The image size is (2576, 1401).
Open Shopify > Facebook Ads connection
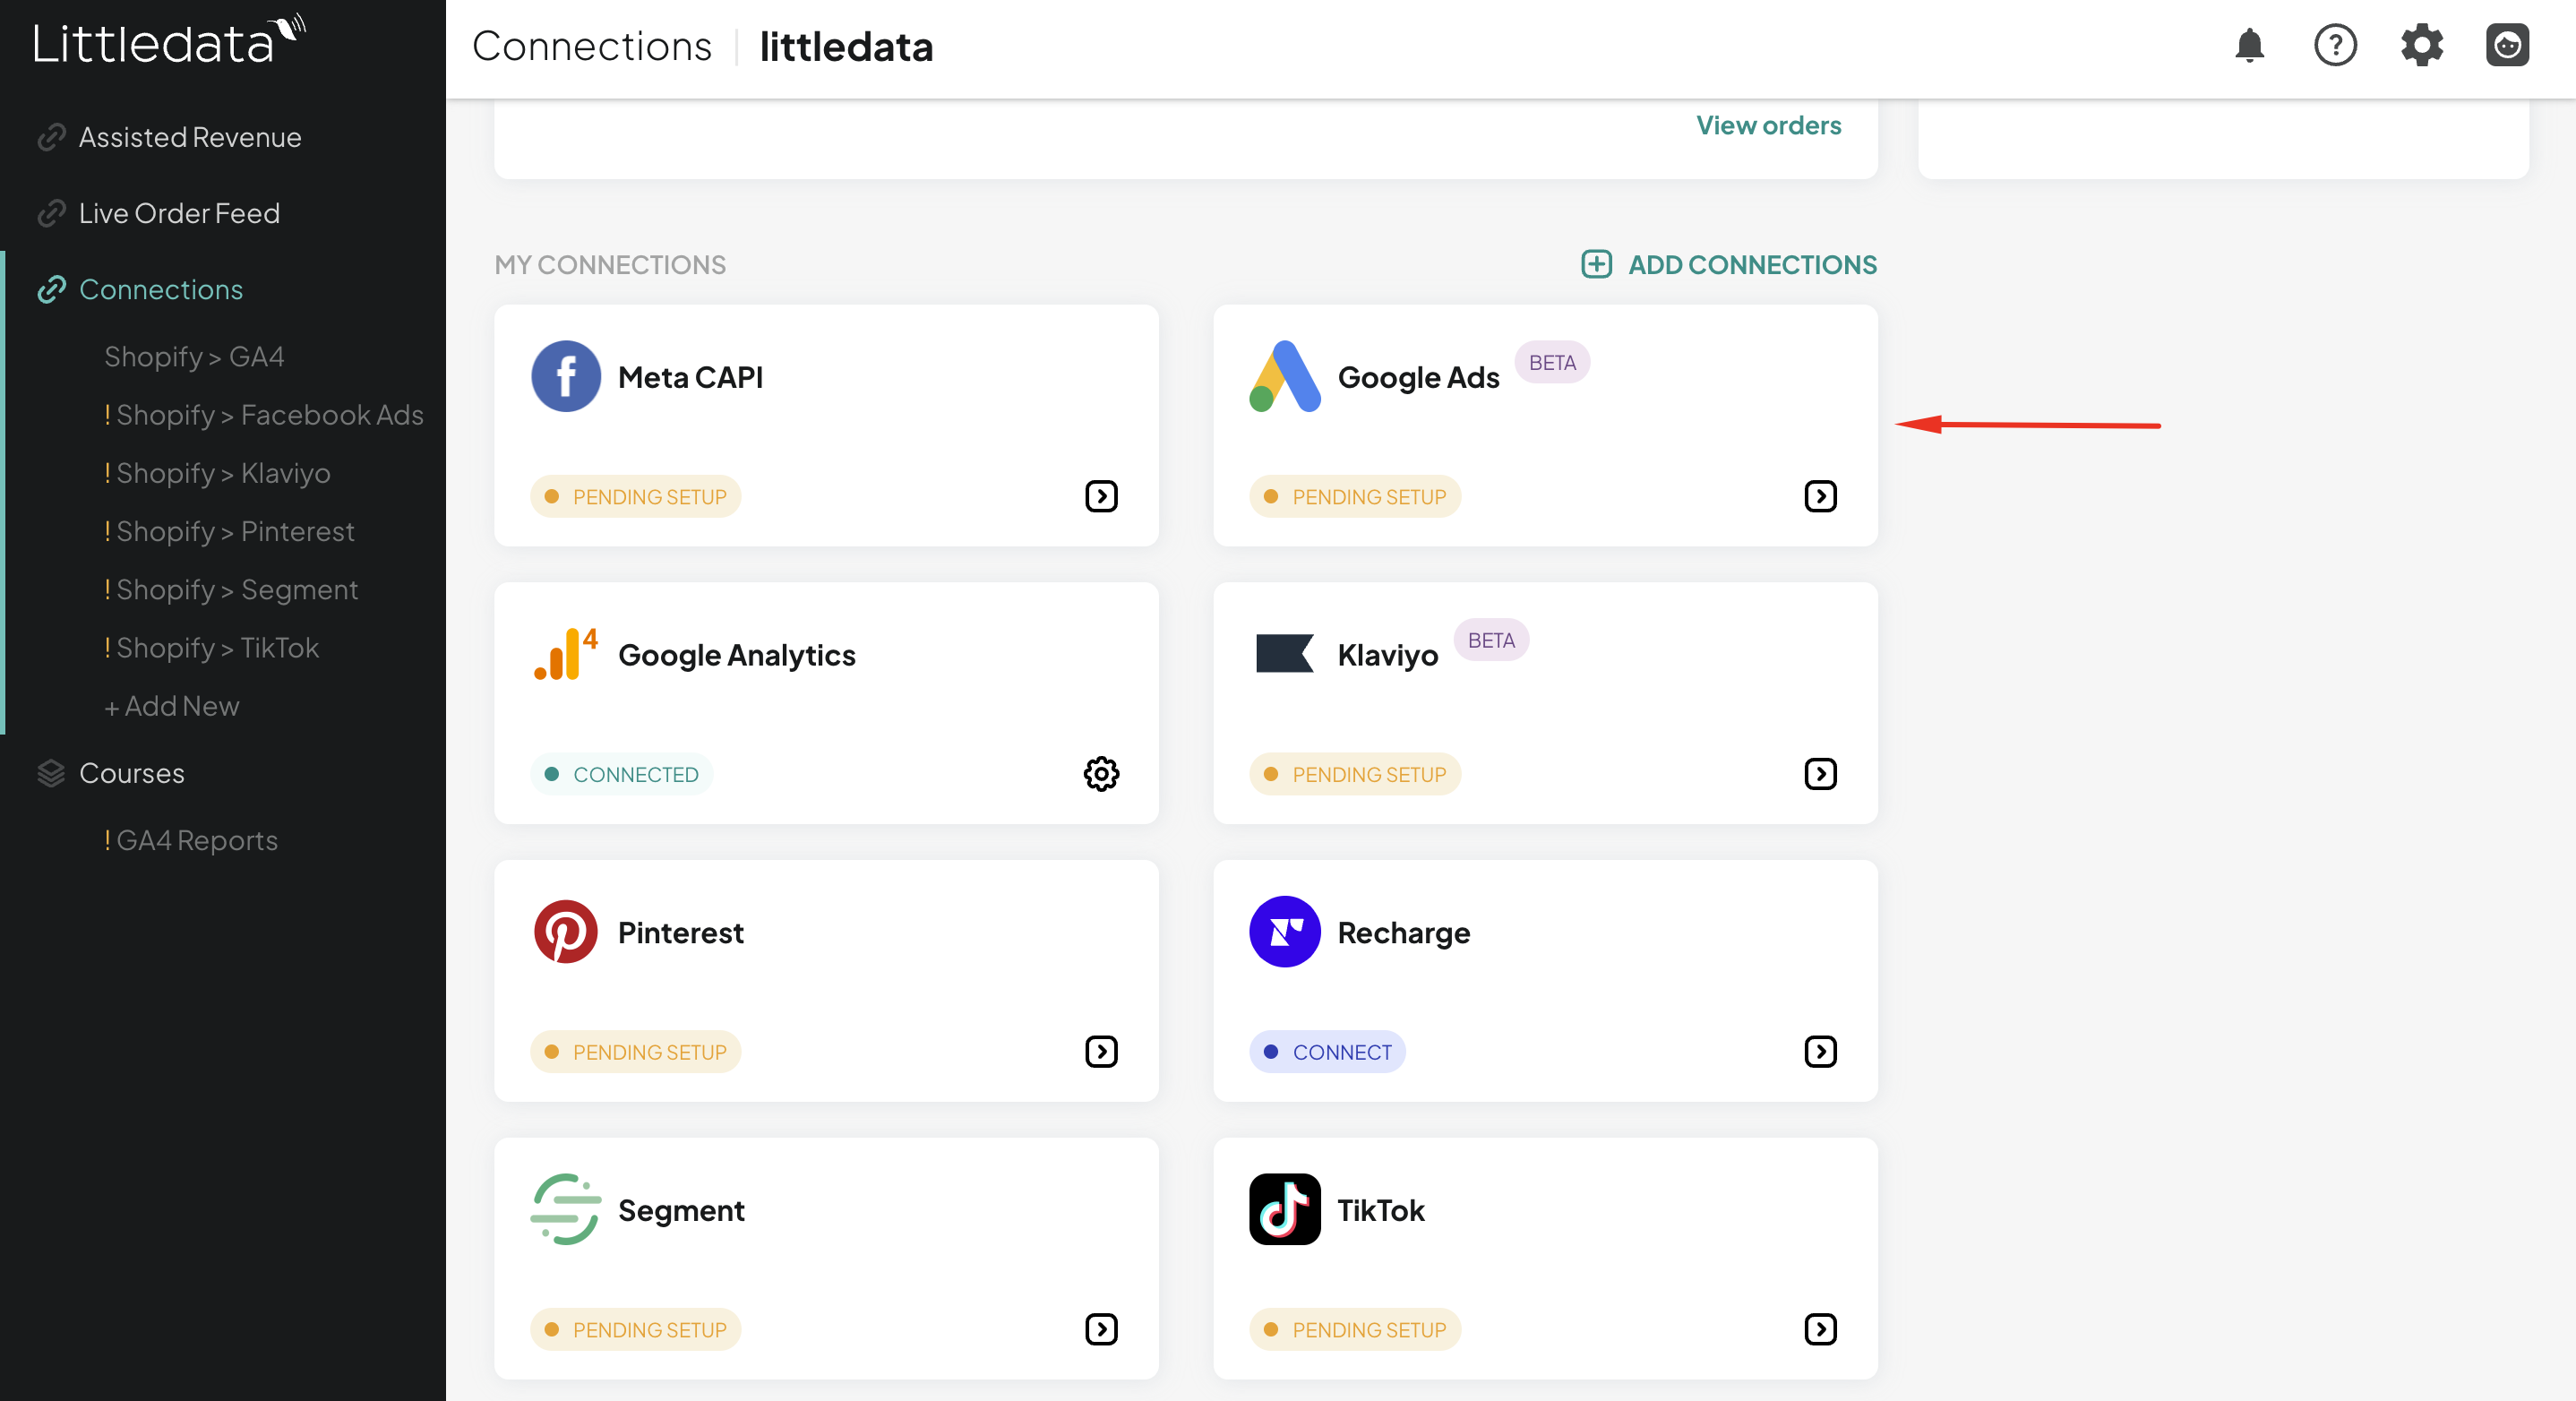[x=264, y=415]
